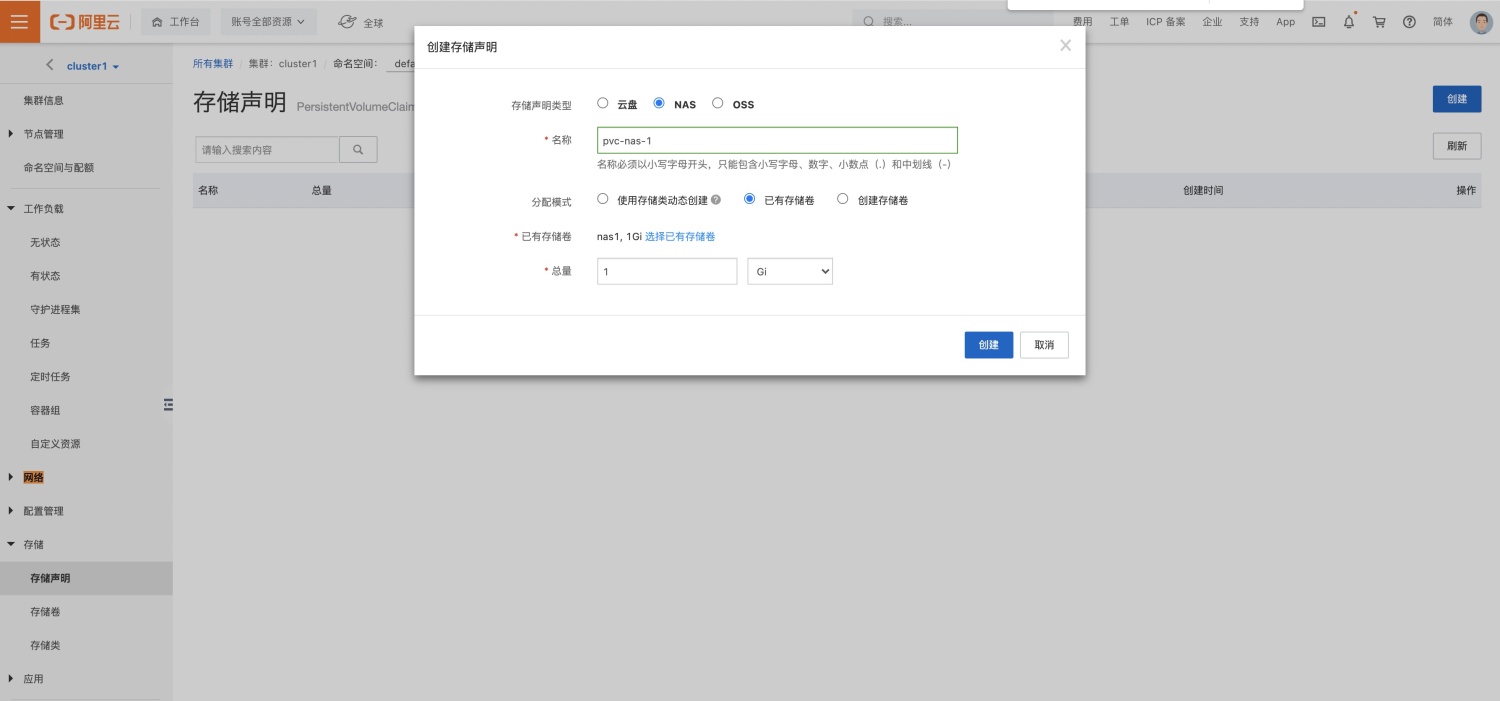The width and height of the screenshot is (1500, 701).
Task: Click the search button beside the list filter
Action: tap(358, 149)
